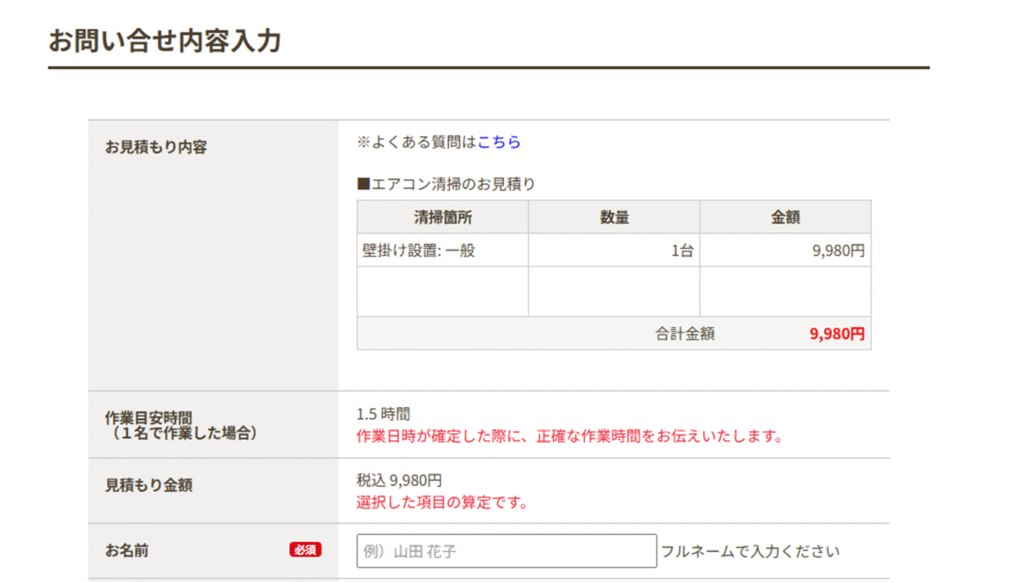Open the よくある質問 こちら link
Image resolution: width=1024 pixels, height=582 pixels.
pyautogui.click(x=499, y=142)
